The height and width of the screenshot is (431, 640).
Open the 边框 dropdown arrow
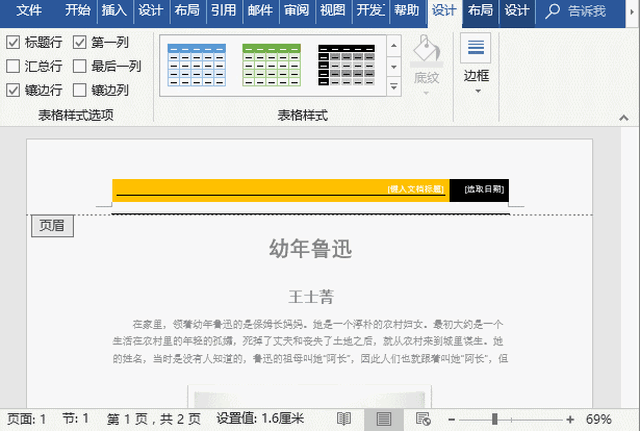(478, 91)
